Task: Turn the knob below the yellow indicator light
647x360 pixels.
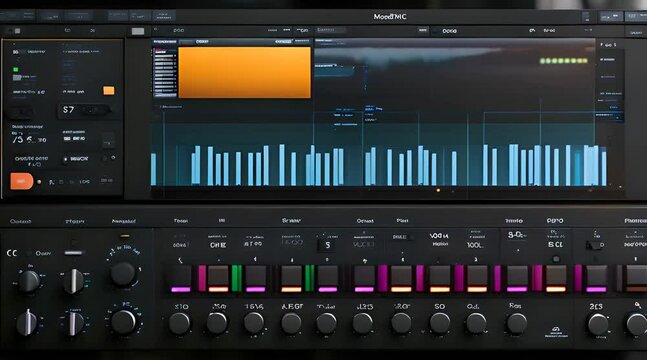Action: coord(123,274)
